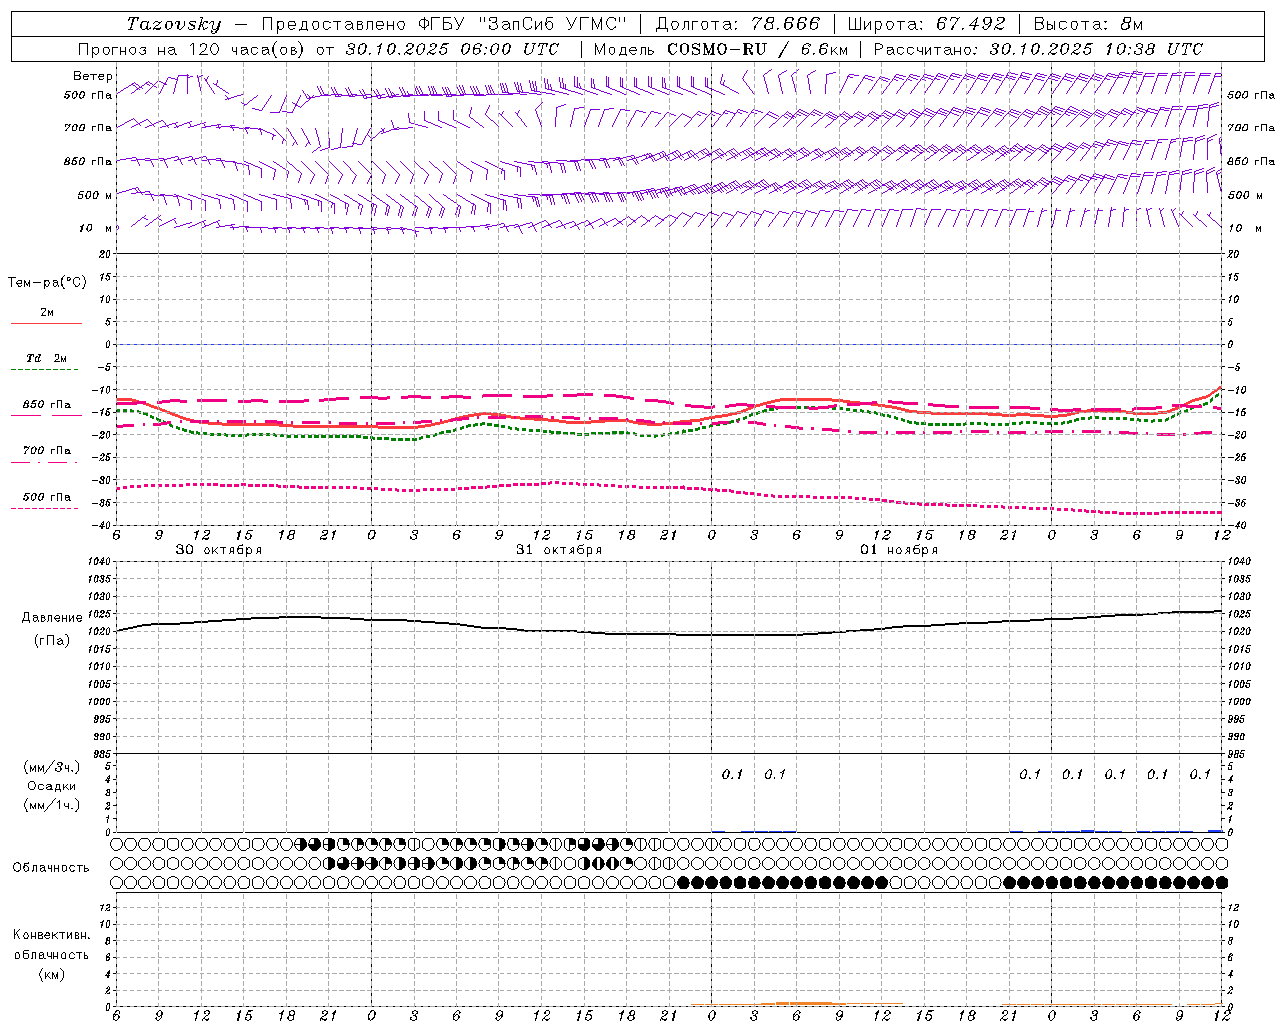
Task: Click the elevation text Высота: 8м
Action: point(1088,24)
